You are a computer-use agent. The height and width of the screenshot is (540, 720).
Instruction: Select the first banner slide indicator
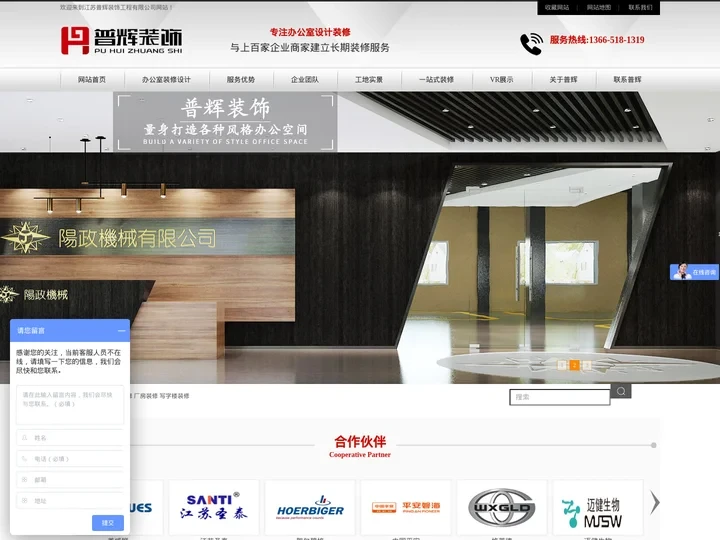point(562,365)
